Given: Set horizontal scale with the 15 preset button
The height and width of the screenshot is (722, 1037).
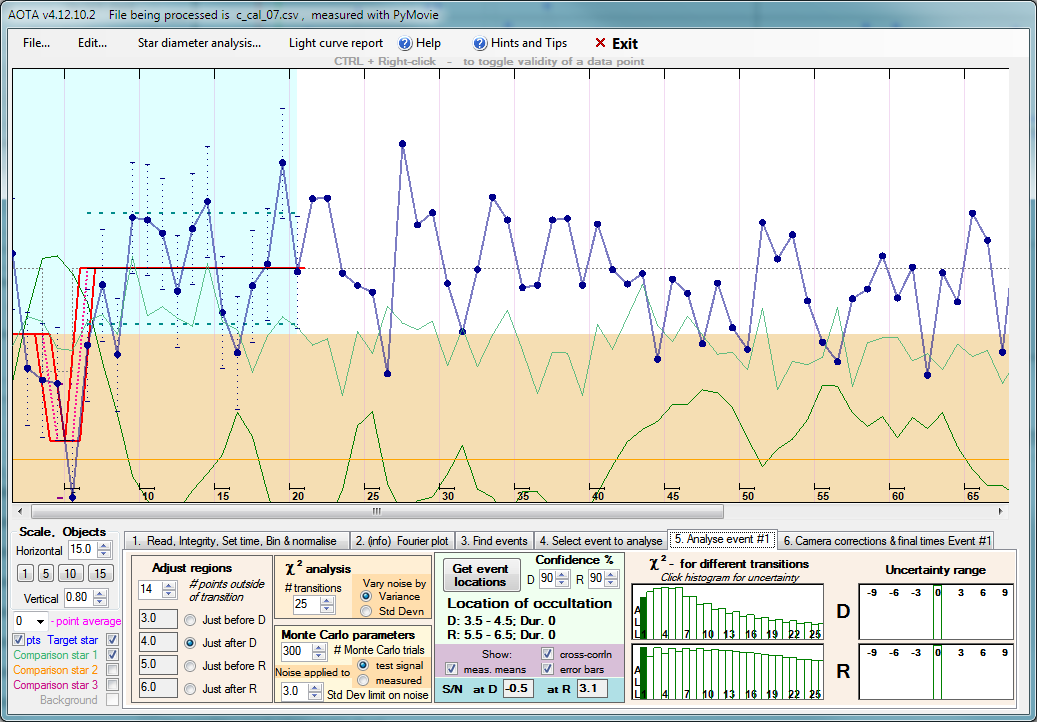Looking at the screenshot, I should point(100,573).
